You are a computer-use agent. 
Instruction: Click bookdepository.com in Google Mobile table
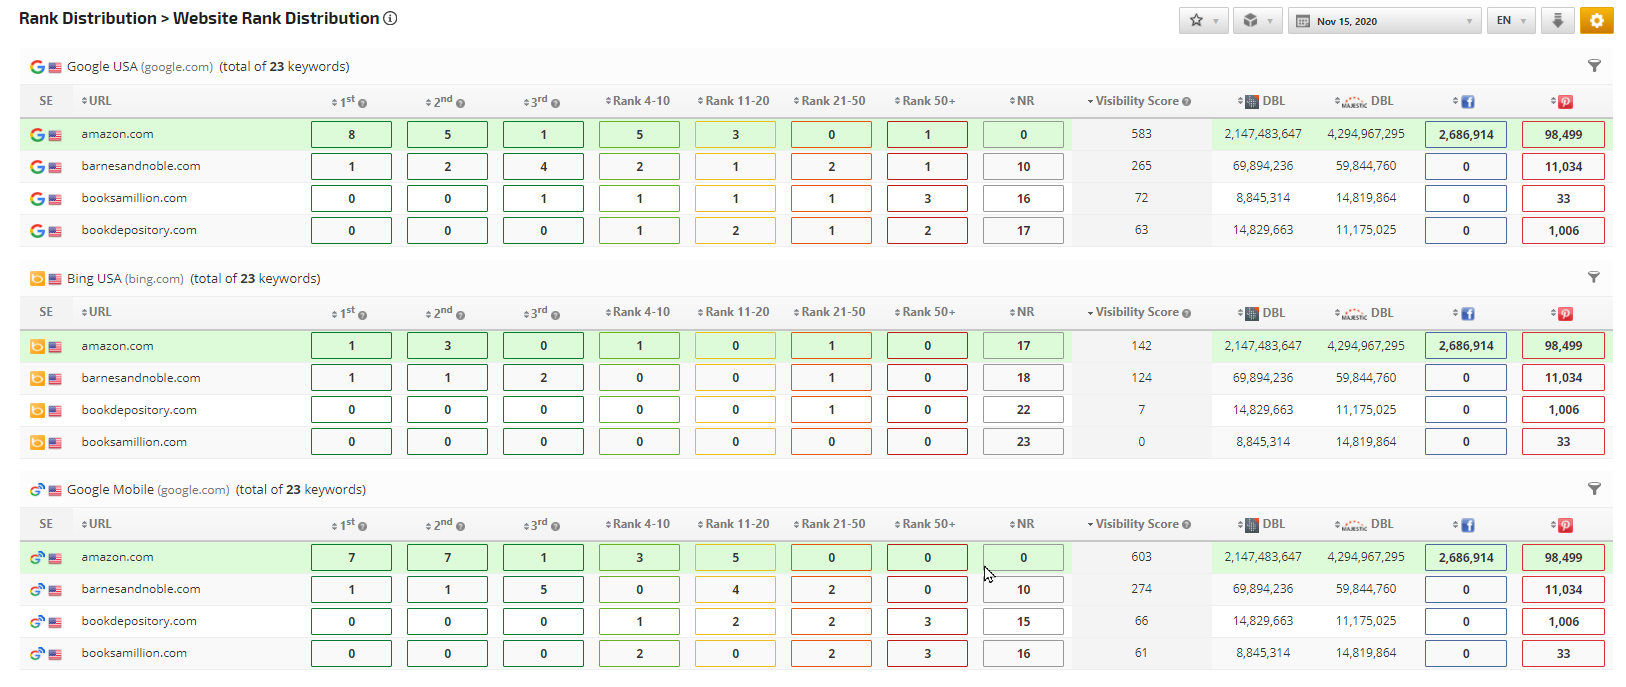[x=139, y=621]
